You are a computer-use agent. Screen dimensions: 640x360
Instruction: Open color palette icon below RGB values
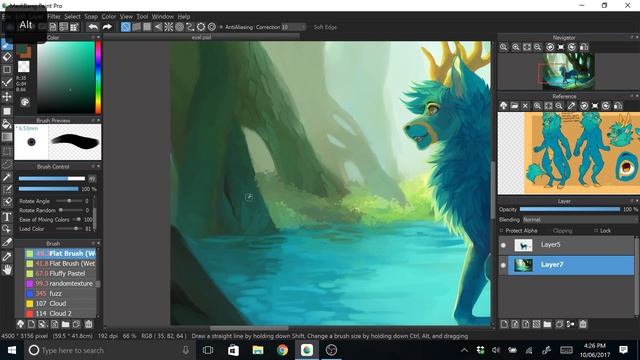tap(25, 102)
